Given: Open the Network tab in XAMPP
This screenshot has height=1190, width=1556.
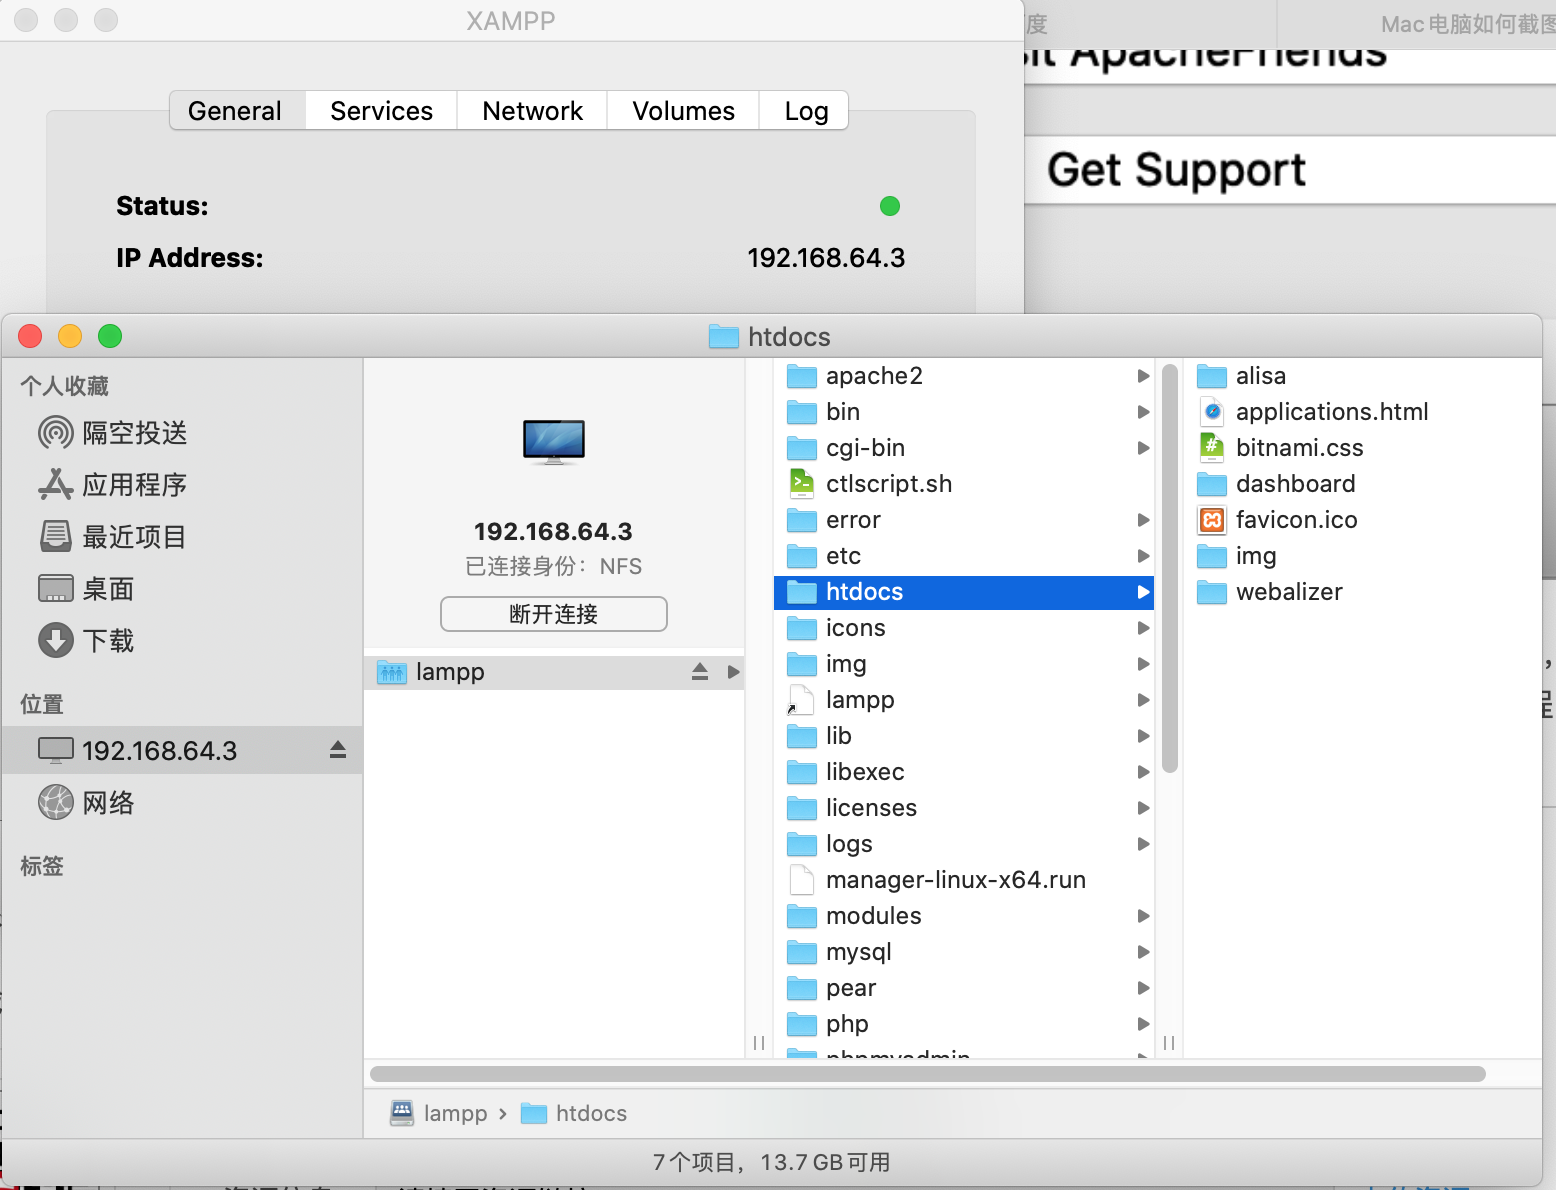Looking at the screenshot, I should pos(532,111).
